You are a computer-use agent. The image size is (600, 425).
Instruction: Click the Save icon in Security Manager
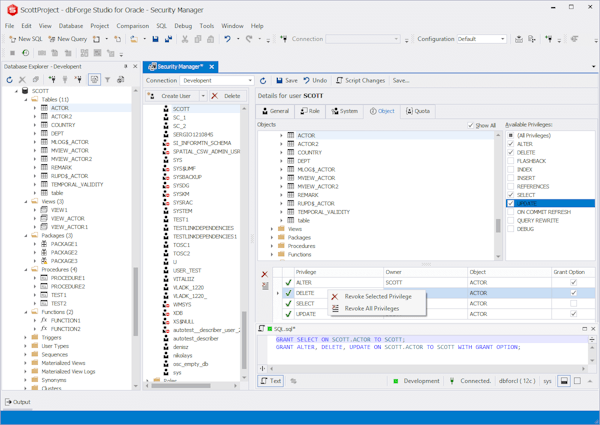280,80
